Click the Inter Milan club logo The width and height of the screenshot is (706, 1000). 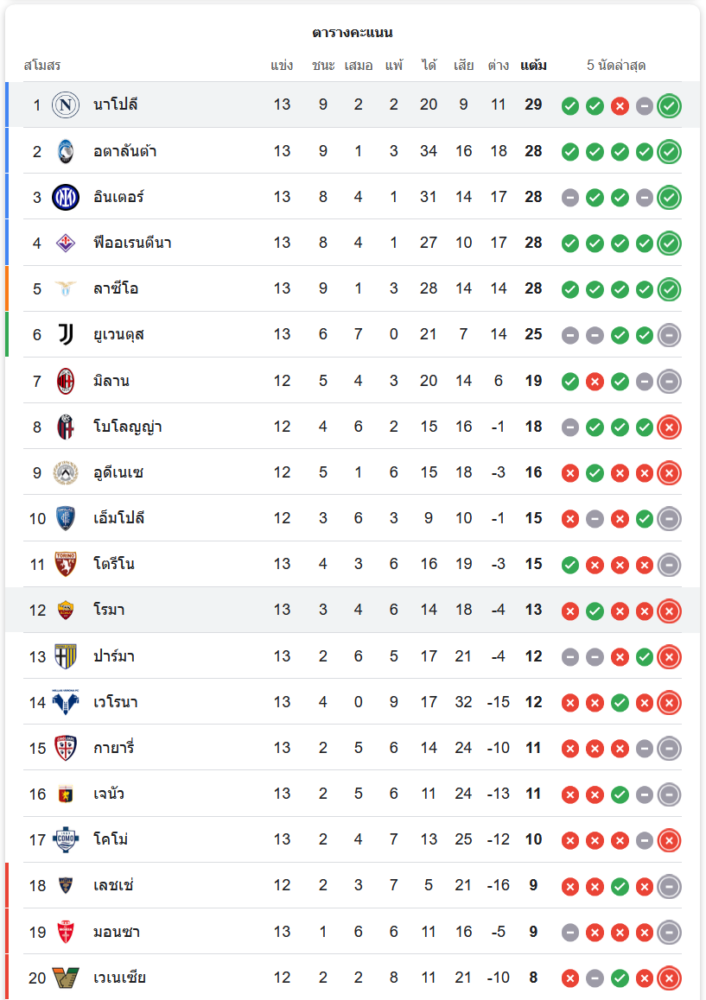[x=66, y=197]
